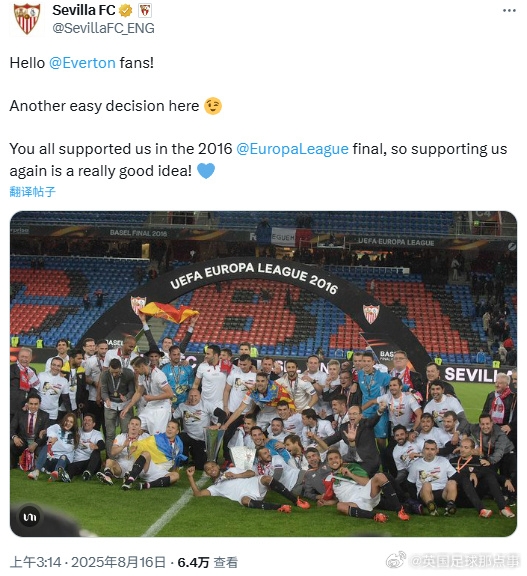Click the blue heart emoji
527x576 pixels.
click(206, 171)
